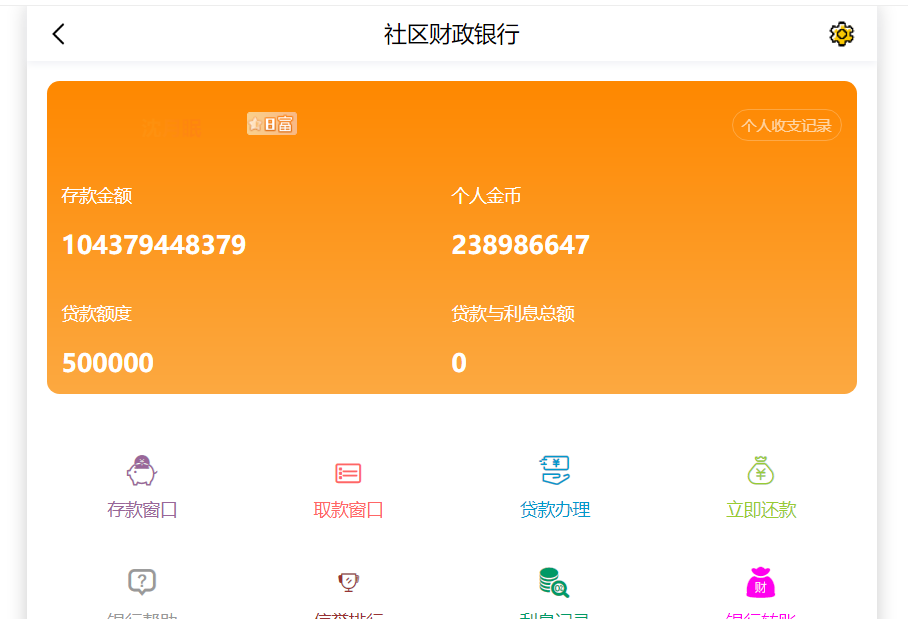Image resolution: width=908 pixels, height=619 pixels.
Task: Click the loan processing hand-money icon
Action: point(554,470)
